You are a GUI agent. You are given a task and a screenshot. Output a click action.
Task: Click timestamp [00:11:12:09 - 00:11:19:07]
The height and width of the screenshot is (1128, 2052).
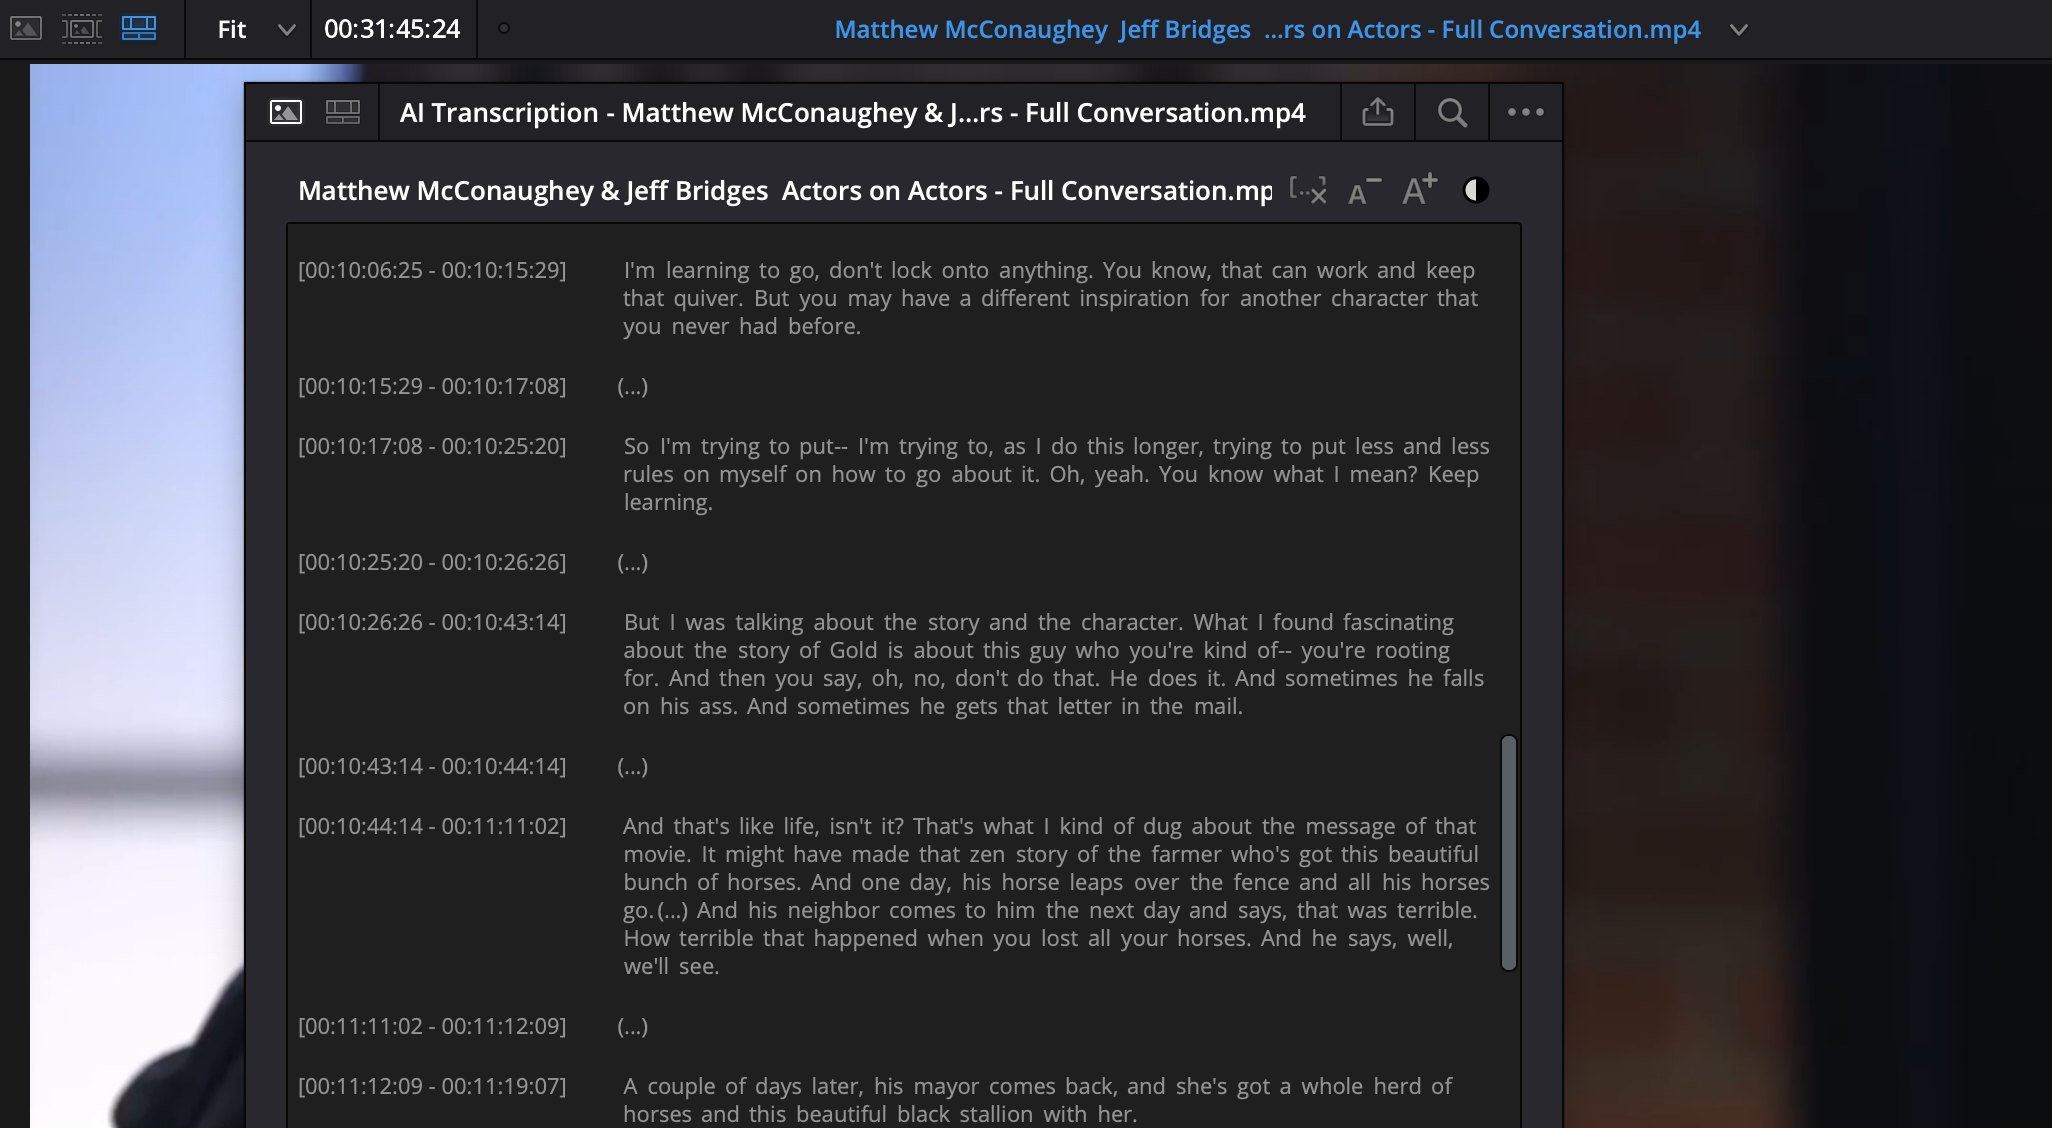[432, 1086]
